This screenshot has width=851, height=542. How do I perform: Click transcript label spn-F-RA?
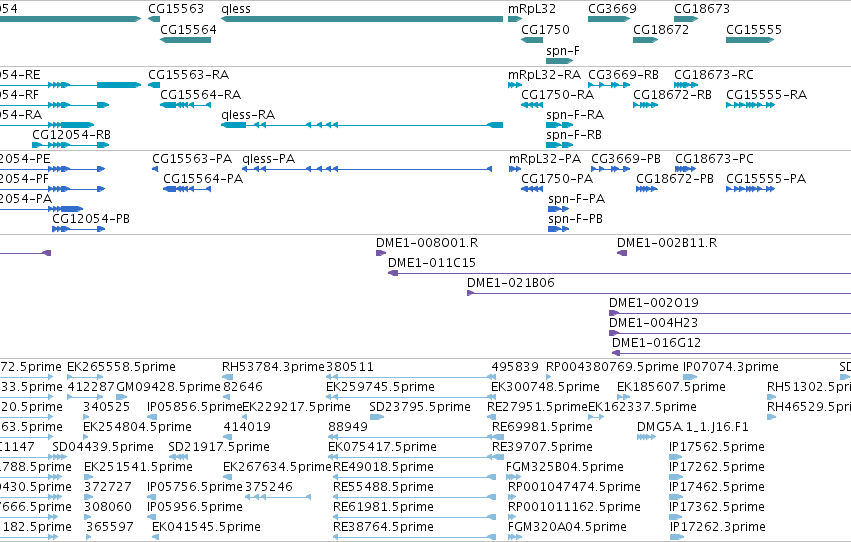tap(575, 114)
